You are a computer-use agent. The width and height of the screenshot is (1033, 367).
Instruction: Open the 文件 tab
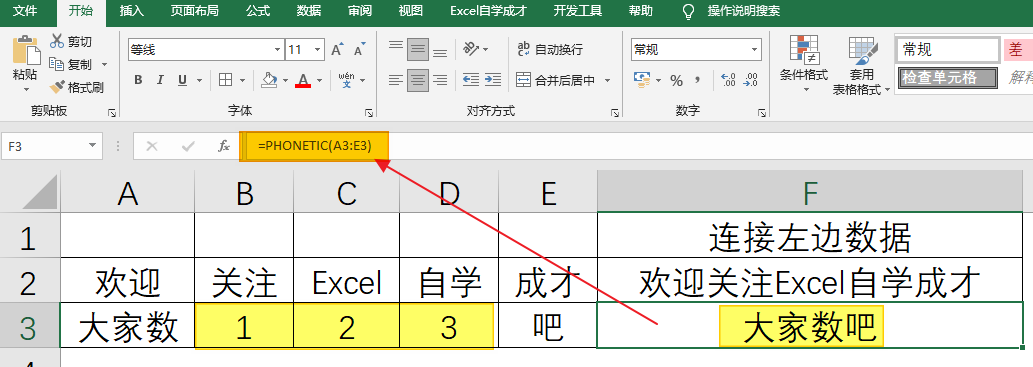click(25, 11)
